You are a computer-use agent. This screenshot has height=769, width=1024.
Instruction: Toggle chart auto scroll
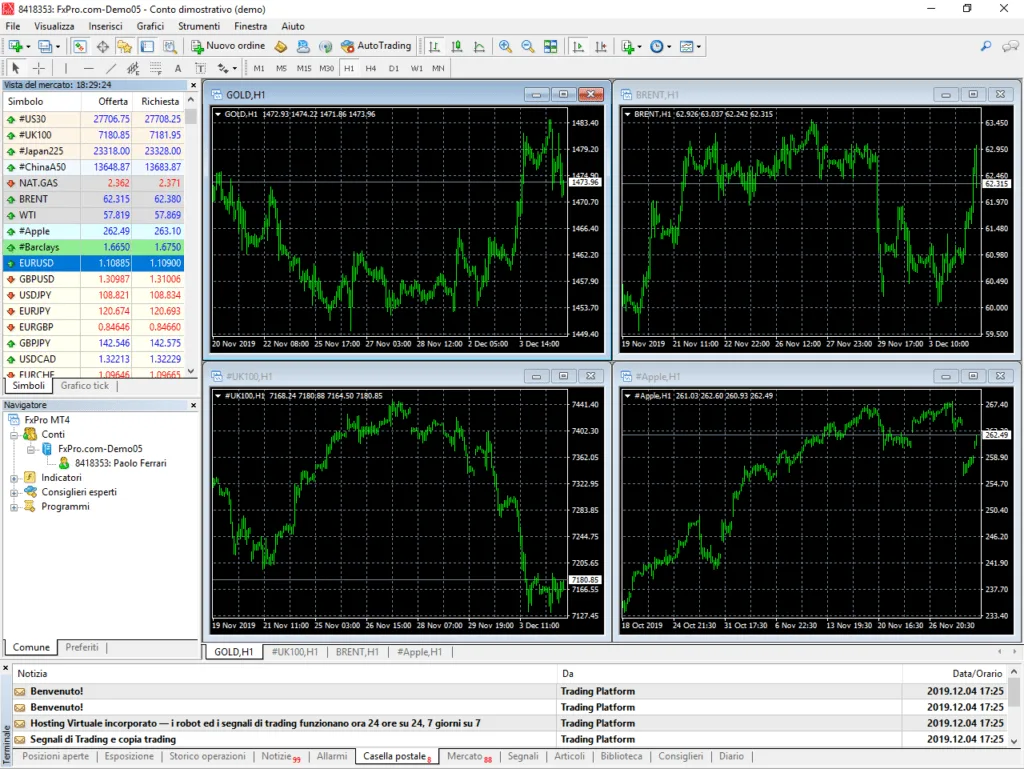tap(578, 46)
